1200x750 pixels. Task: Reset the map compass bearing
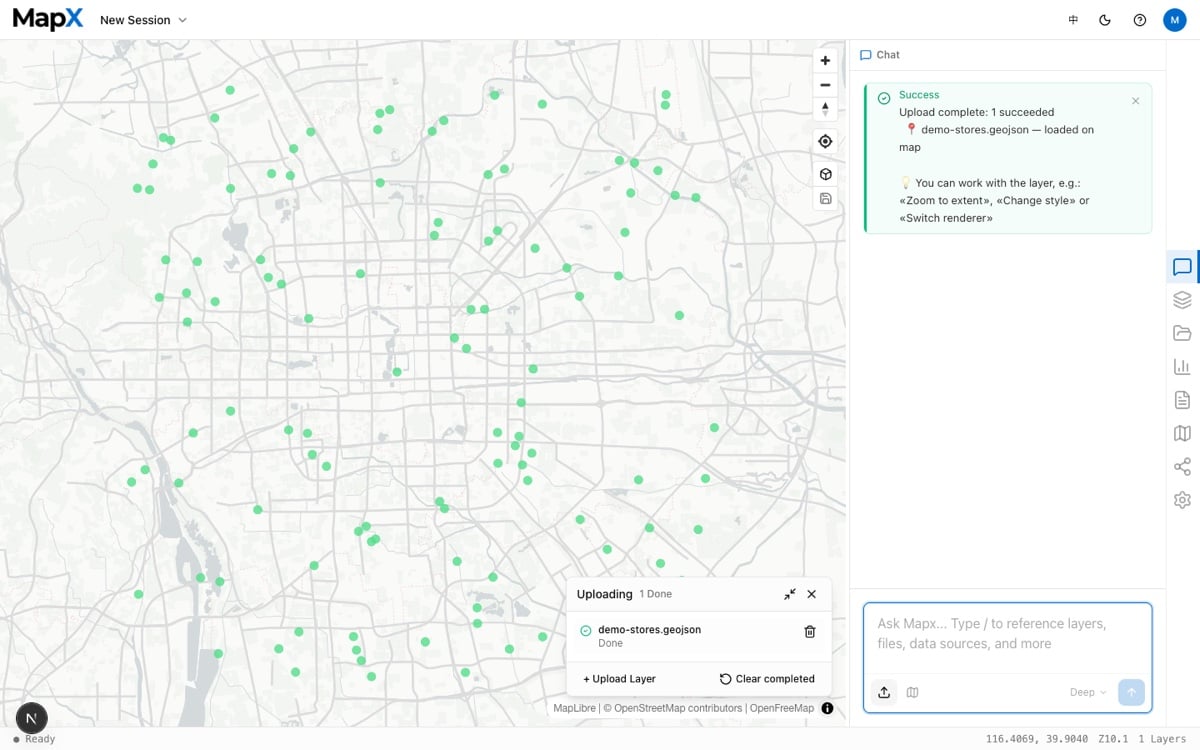point(825,109)
